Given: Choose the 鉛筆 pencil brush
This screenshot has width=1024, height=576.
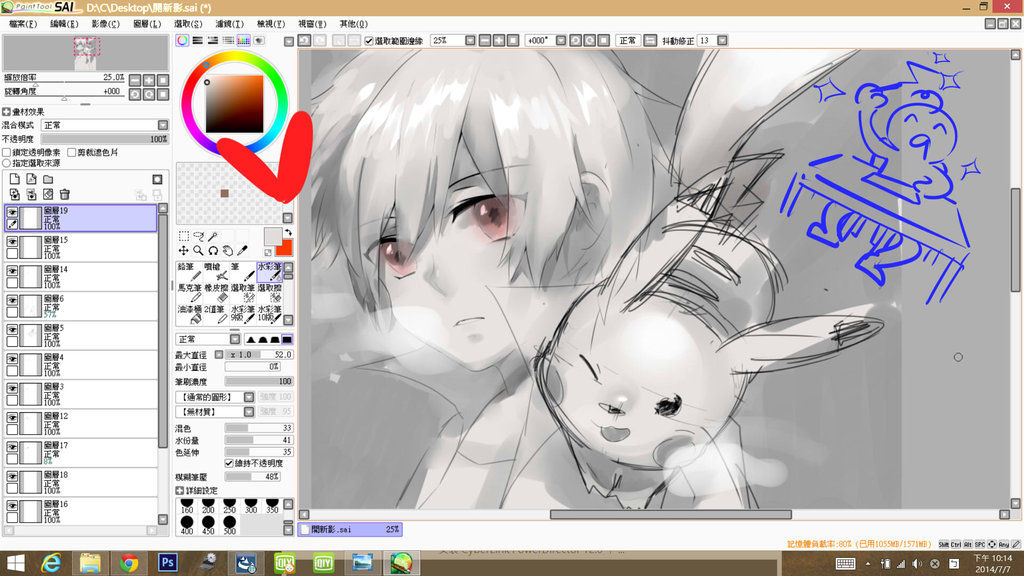Looking at the screenshot, I should 189,272.
